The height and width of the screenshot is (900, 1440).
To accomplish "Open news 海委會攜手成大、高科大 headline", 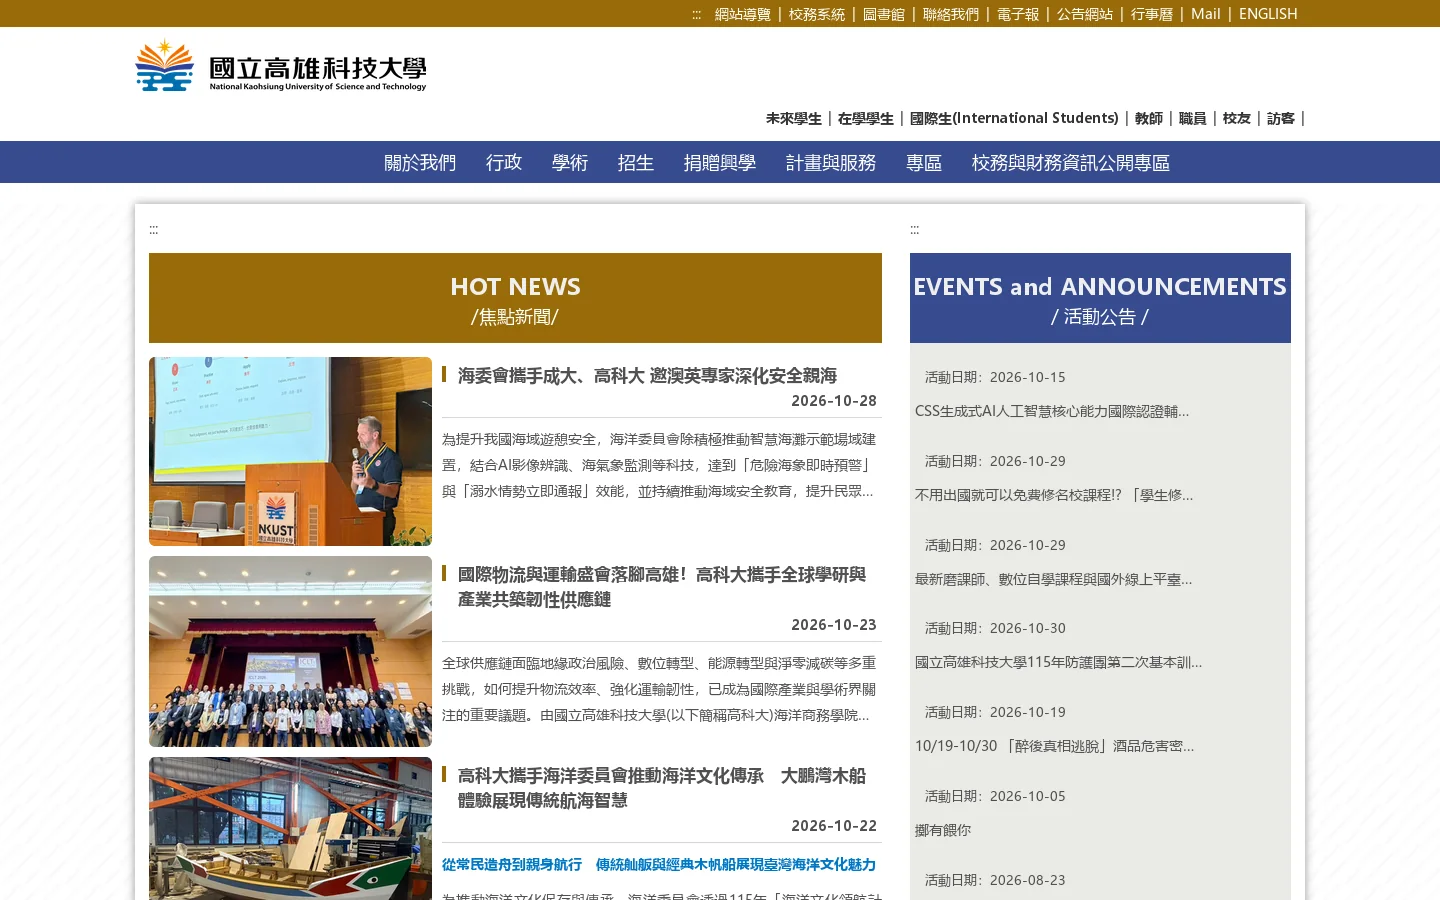I will (x=647, y=375).
